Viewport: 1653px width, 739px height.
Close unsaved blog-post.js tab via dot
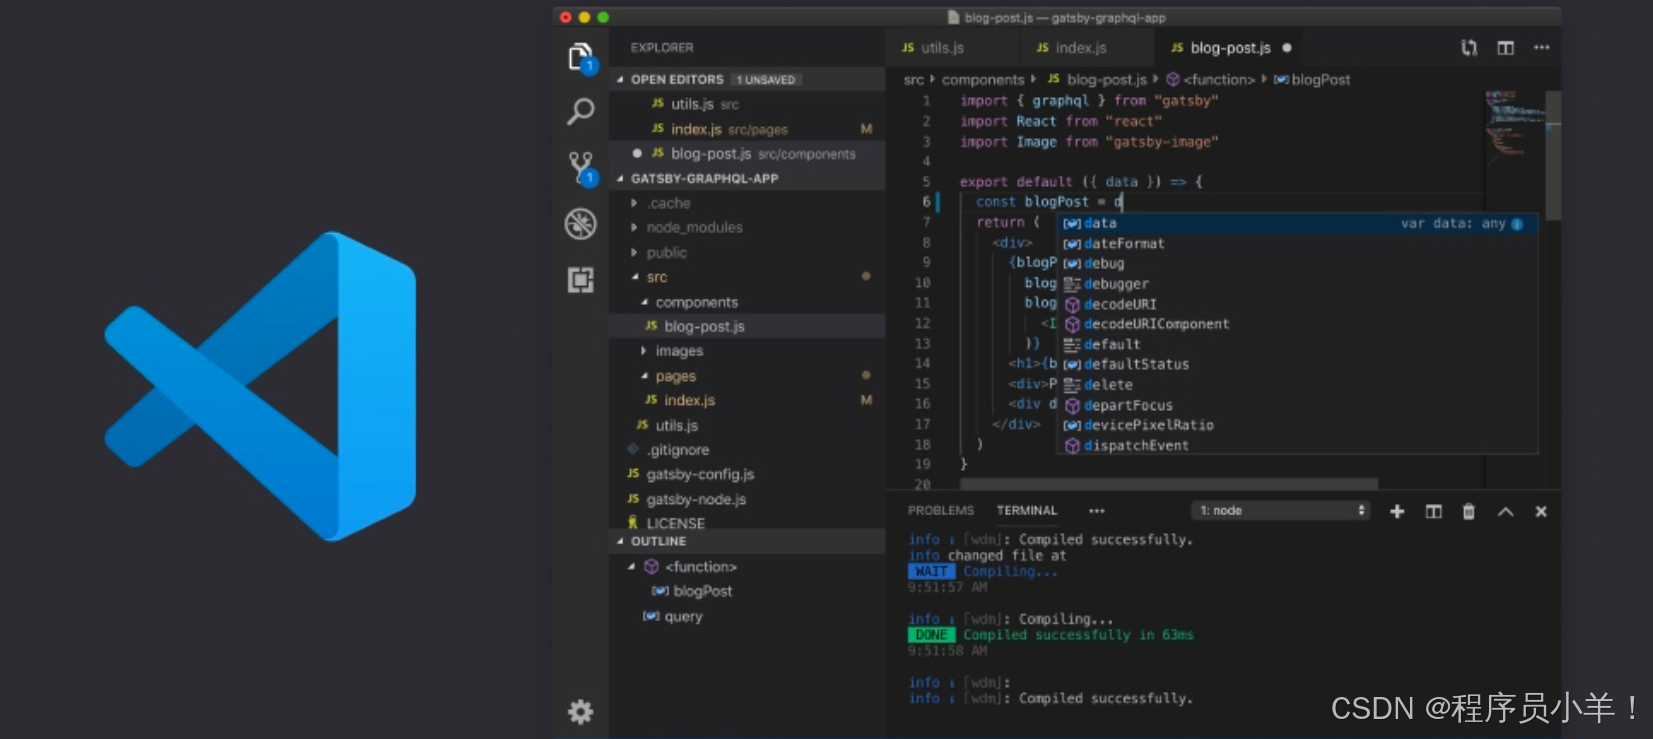pos(1287,48)
